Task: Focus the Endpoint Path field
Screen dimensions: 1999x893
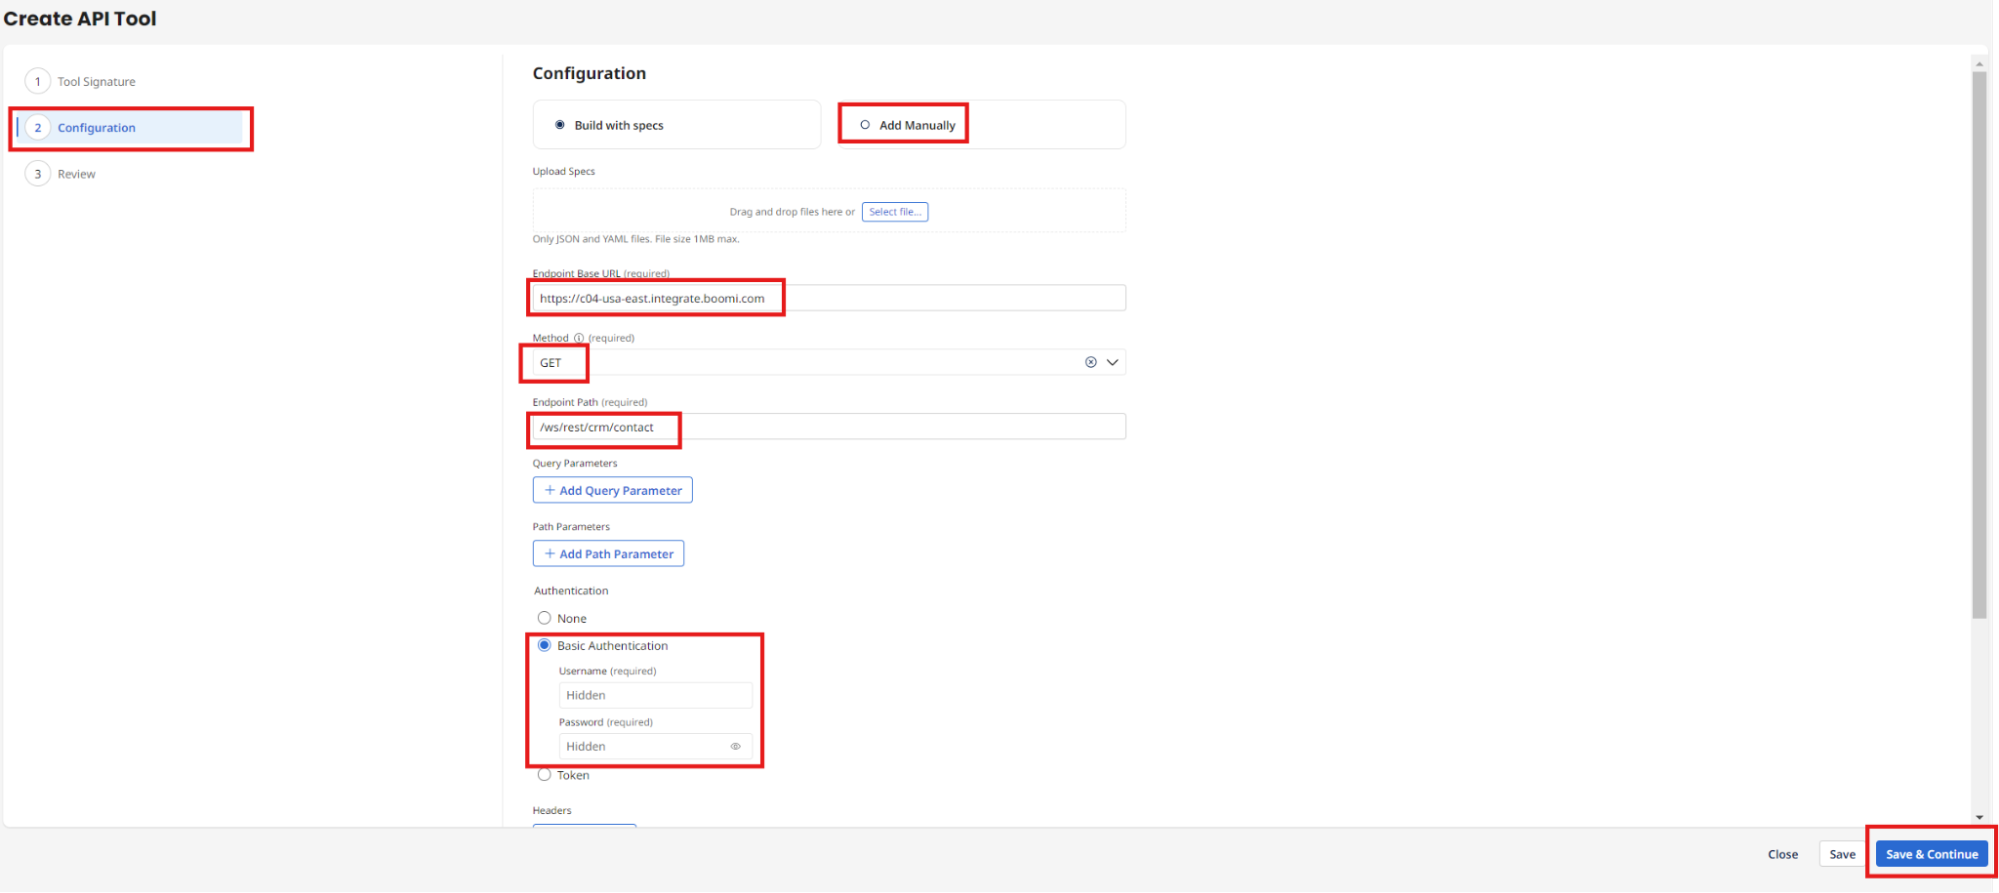Action: tap(829, 427)
